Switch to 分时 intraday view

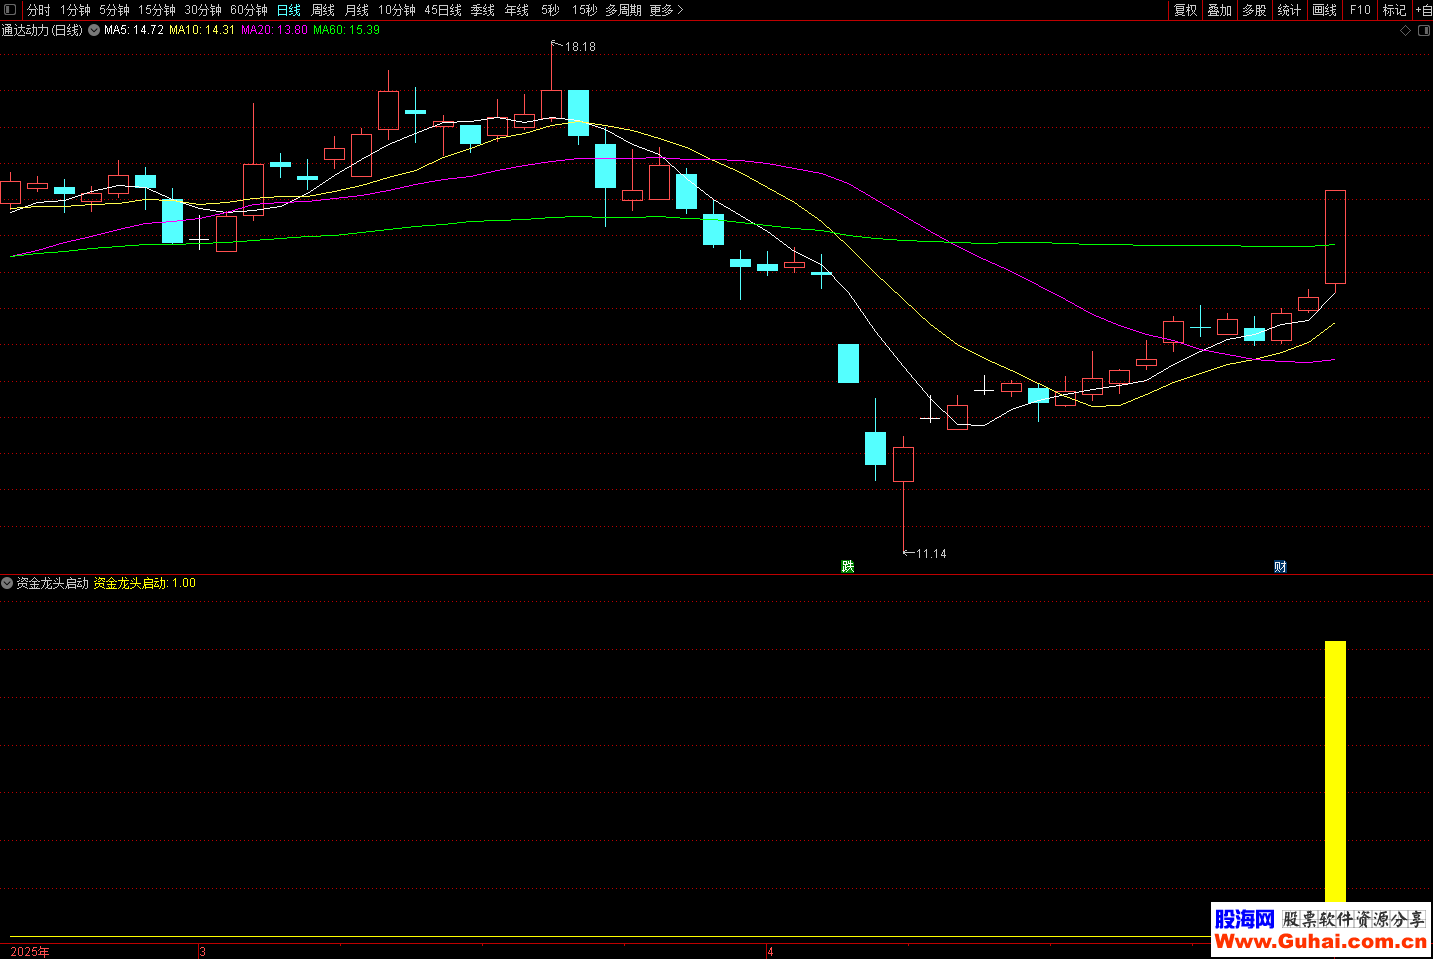(x=38, y=10)
